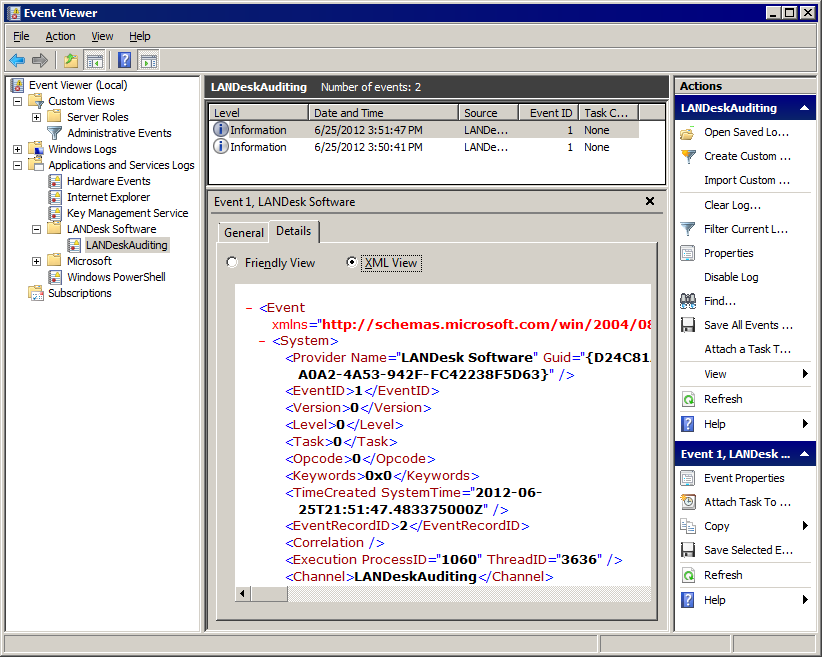Collapse the System XML element
Screen dimensions: 822x657
[x=262, y=341]
